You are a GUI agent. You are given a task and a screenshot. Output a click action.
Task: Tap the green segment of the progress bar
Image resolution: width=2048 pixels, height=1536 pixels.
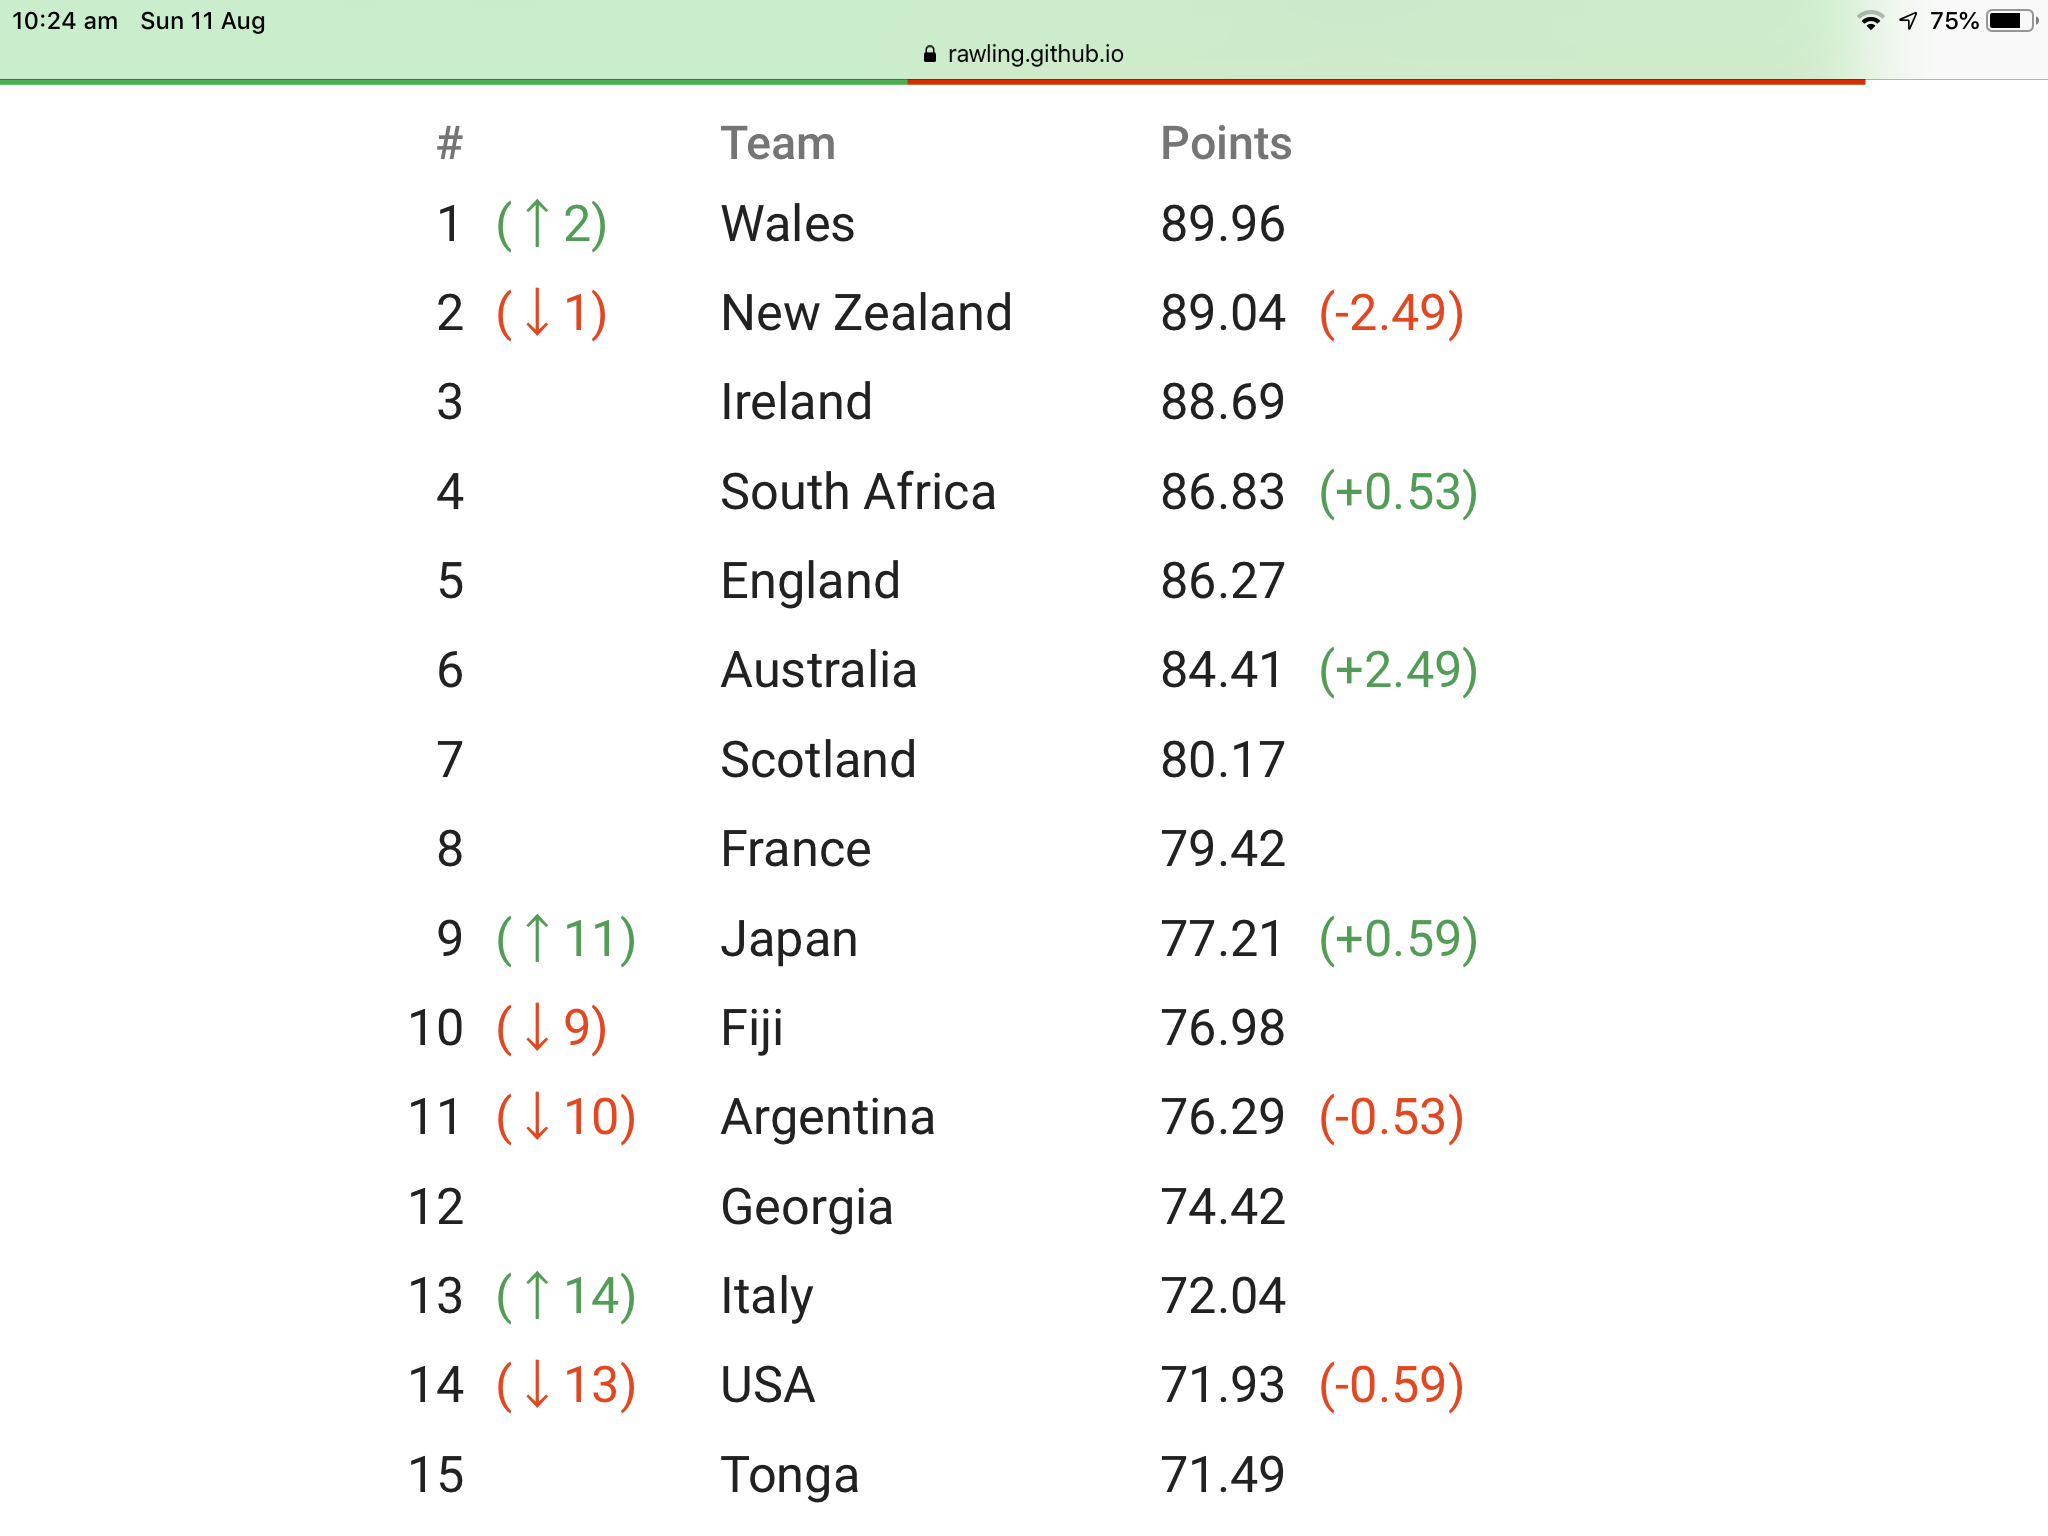[x=453, y=81]
